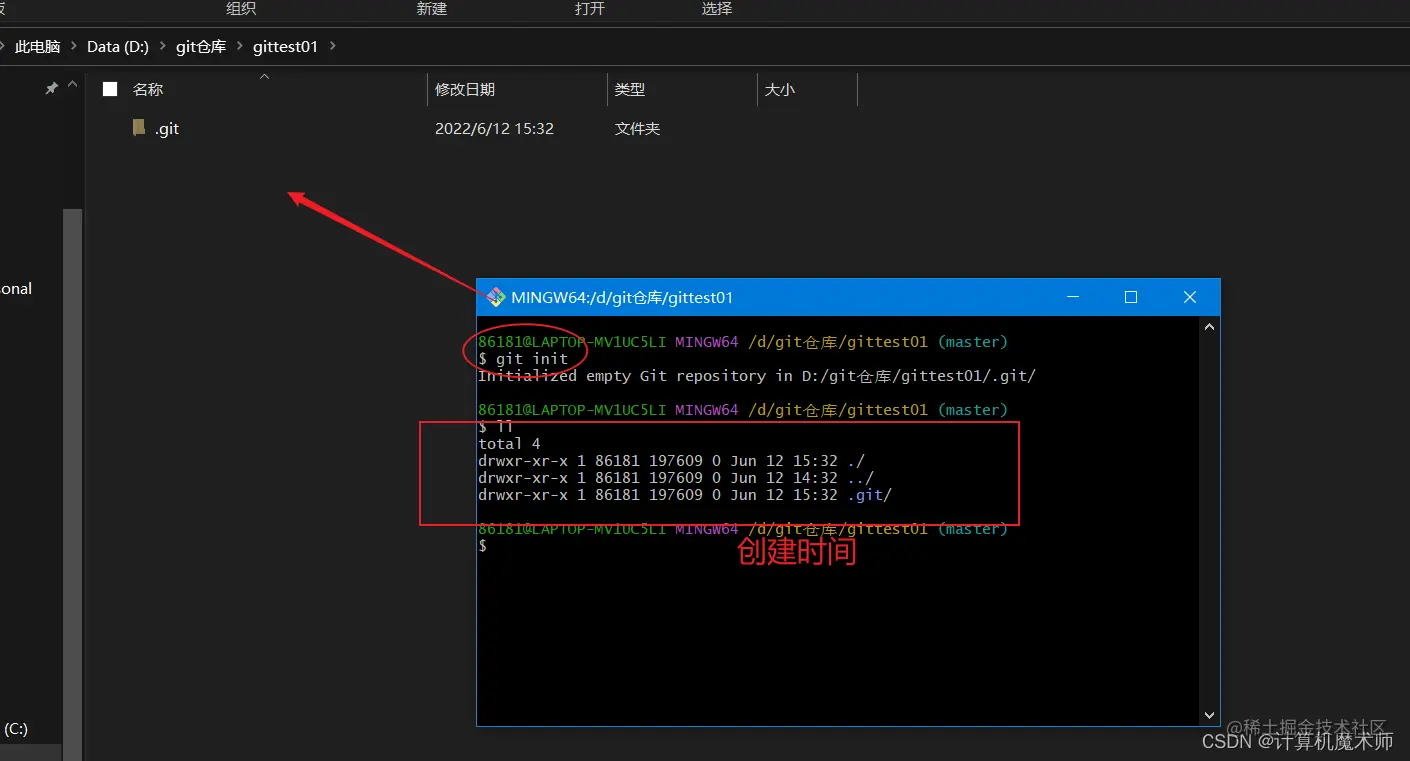Click the 打开 ribbon group label

pos(590,8)
